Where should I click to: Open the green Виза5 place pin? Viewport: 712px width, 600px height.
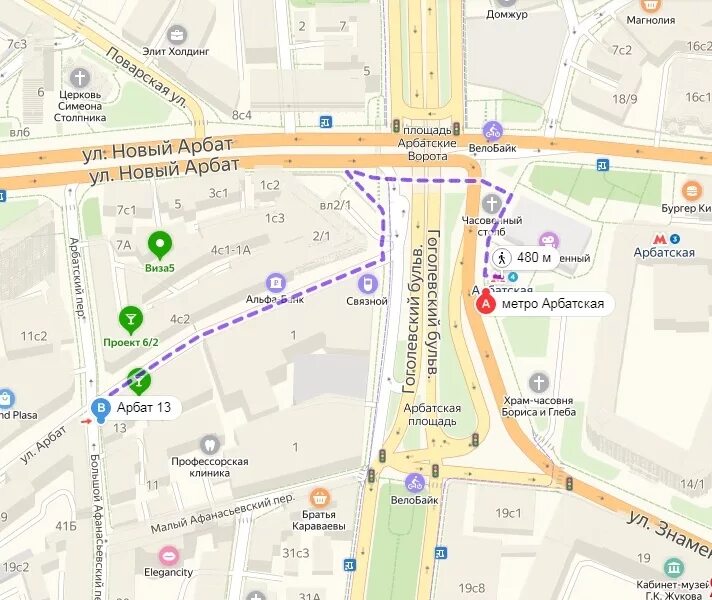point(160,245)
